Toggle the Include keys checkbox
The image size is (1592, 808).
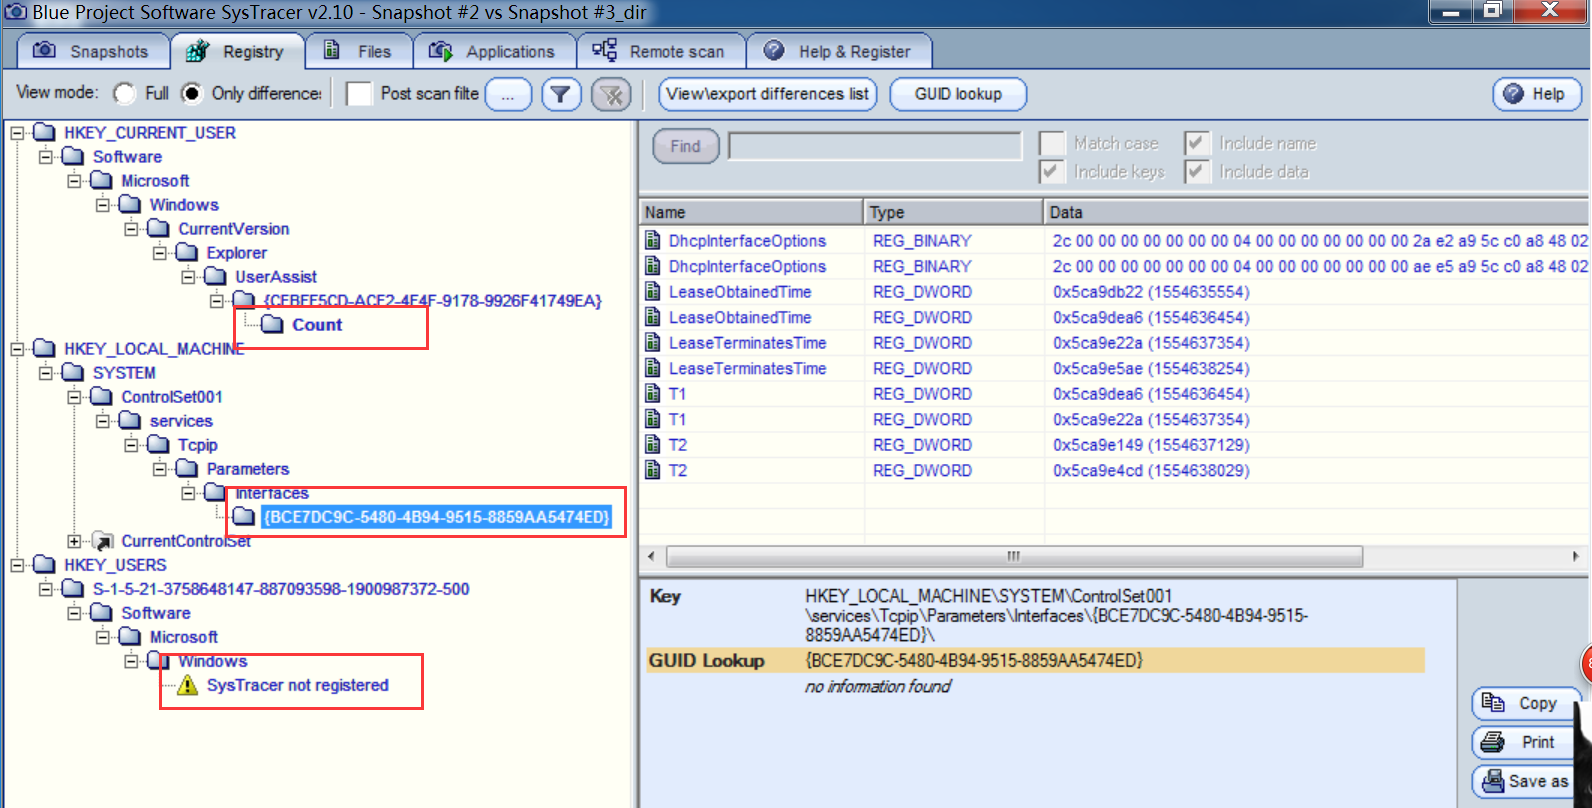click(1051, 171)
